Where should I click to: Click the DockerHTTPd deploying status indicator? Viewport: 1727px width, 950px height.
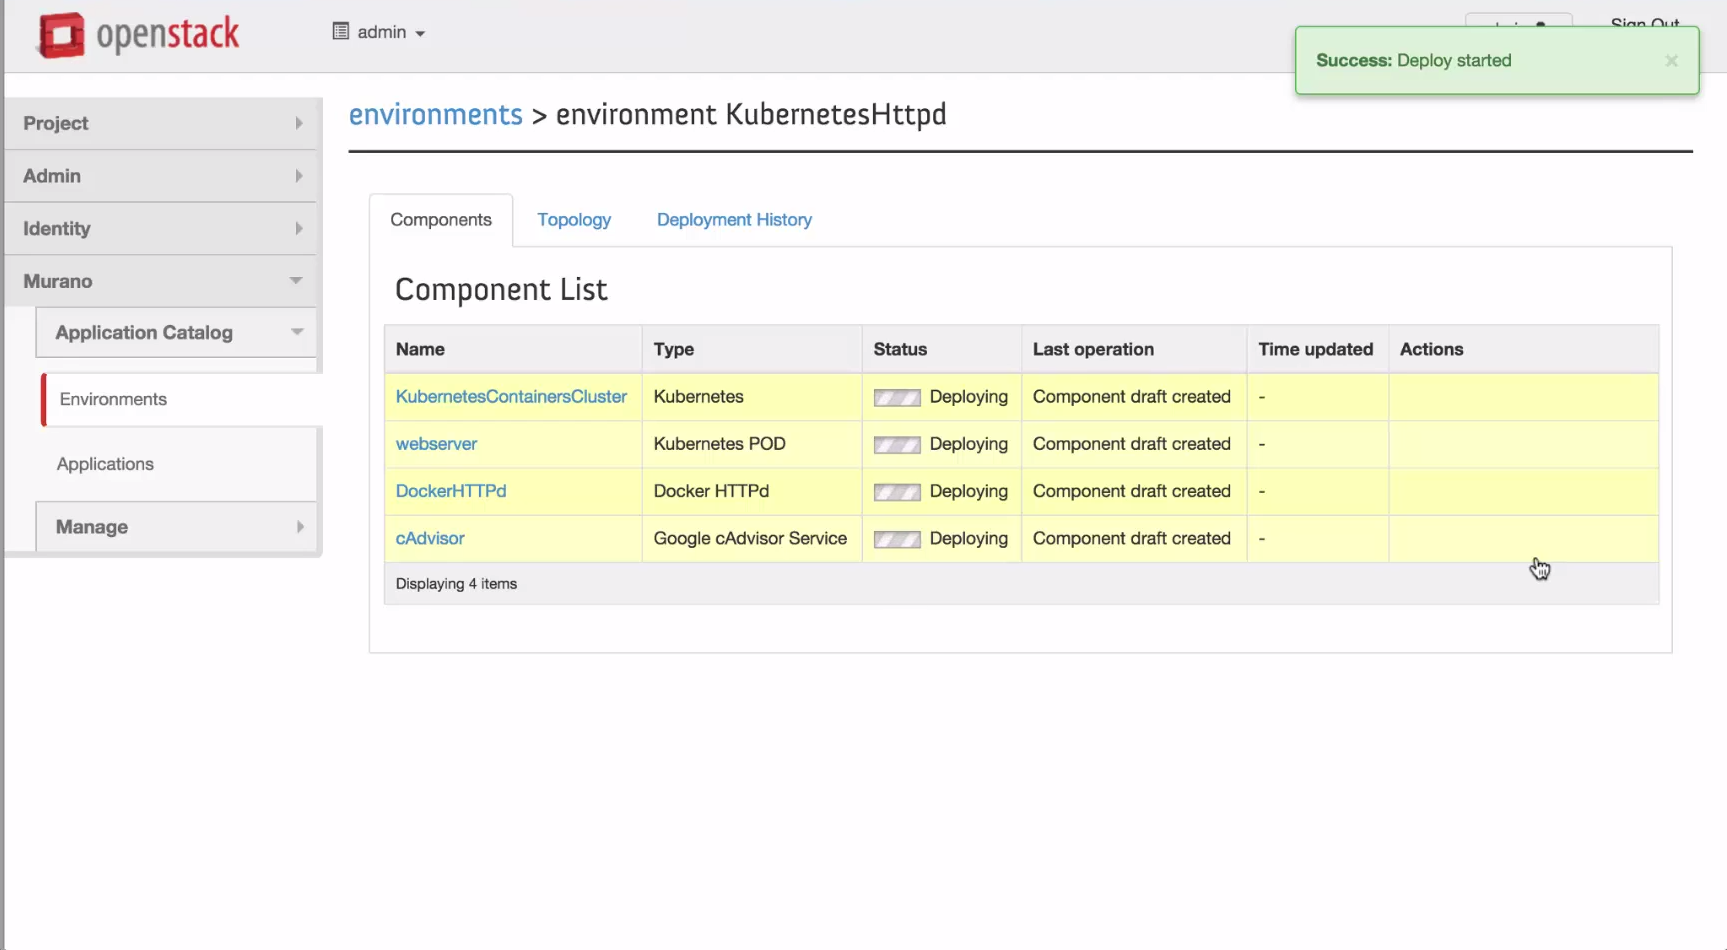pyautogui.click(x=896, y=492)
